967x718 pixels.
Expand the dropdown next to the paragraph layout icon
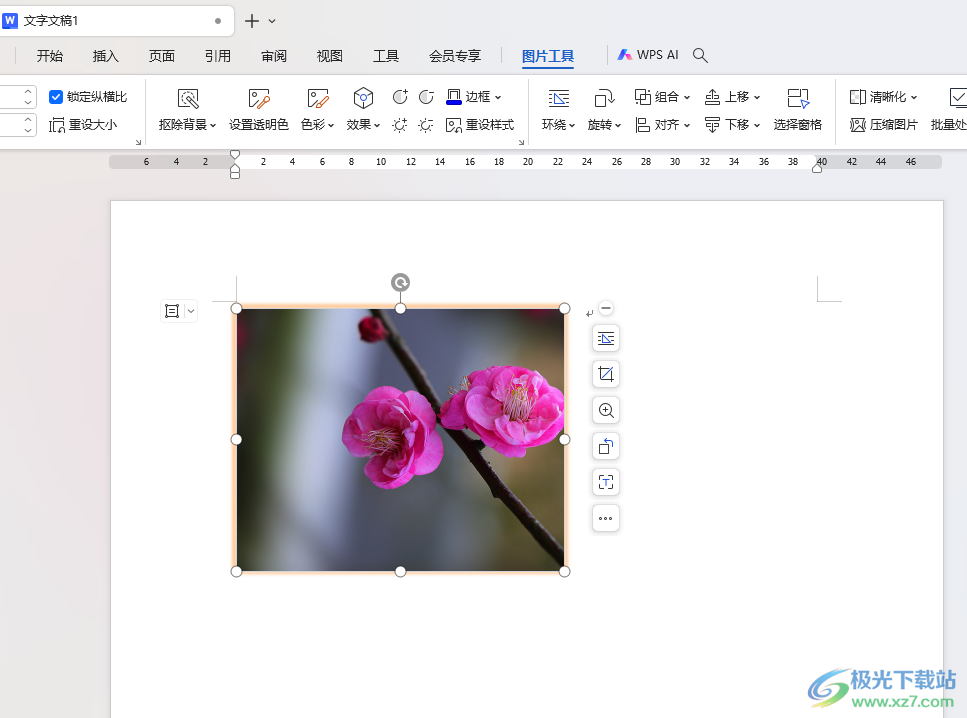click(191, 311)
